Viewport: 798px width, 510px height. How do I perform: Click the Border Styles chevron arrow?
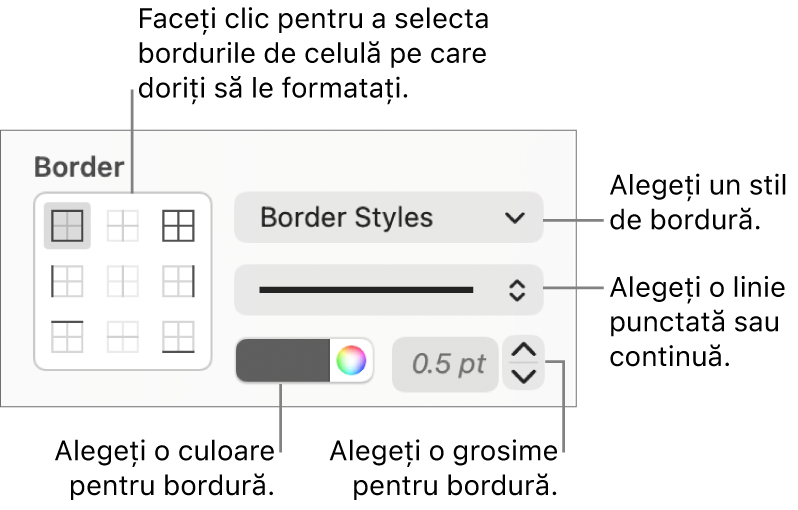[x=515, y=218]
